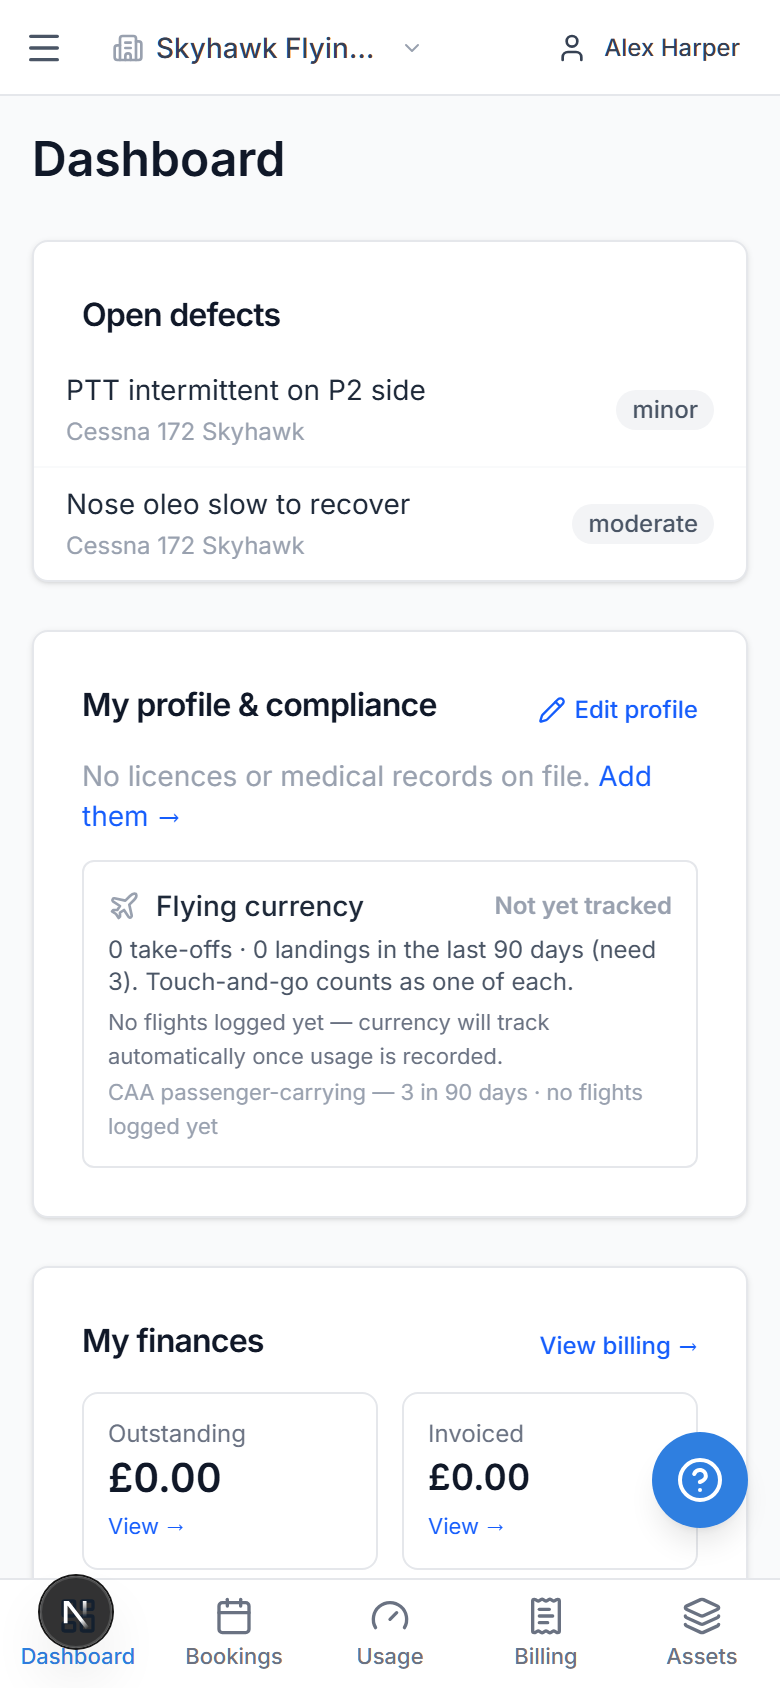Viewport: 780px width, 1688px height.
Task: Follow the Add them link for licences
Action: pyautogui.click(x=366, y=797)
